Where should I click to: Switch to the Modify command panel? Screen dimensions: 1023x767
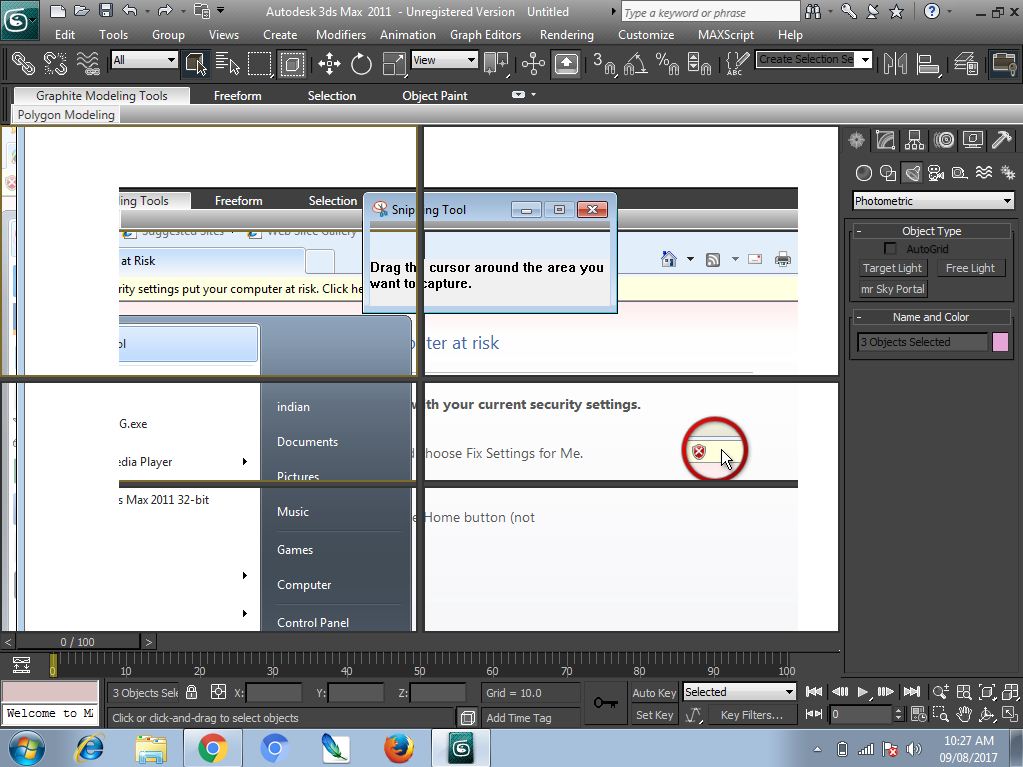(x=885, y=140)
